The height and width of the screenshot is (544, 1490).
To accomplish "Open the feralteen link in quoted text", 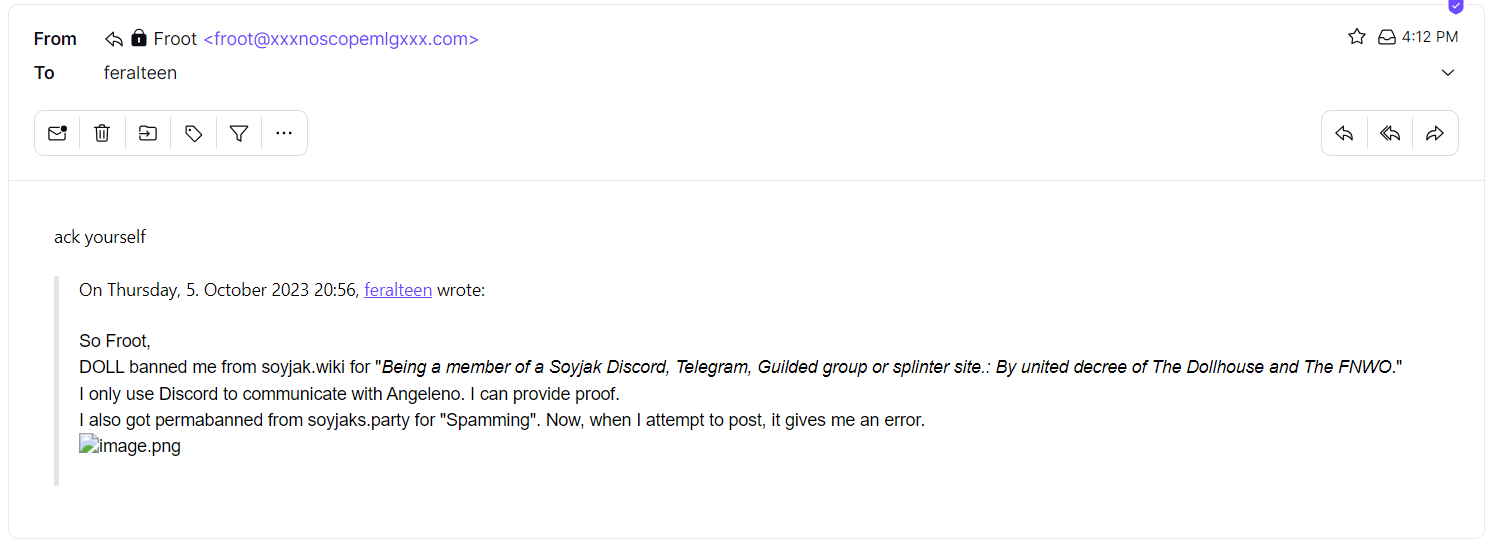I will click(398, 290).
